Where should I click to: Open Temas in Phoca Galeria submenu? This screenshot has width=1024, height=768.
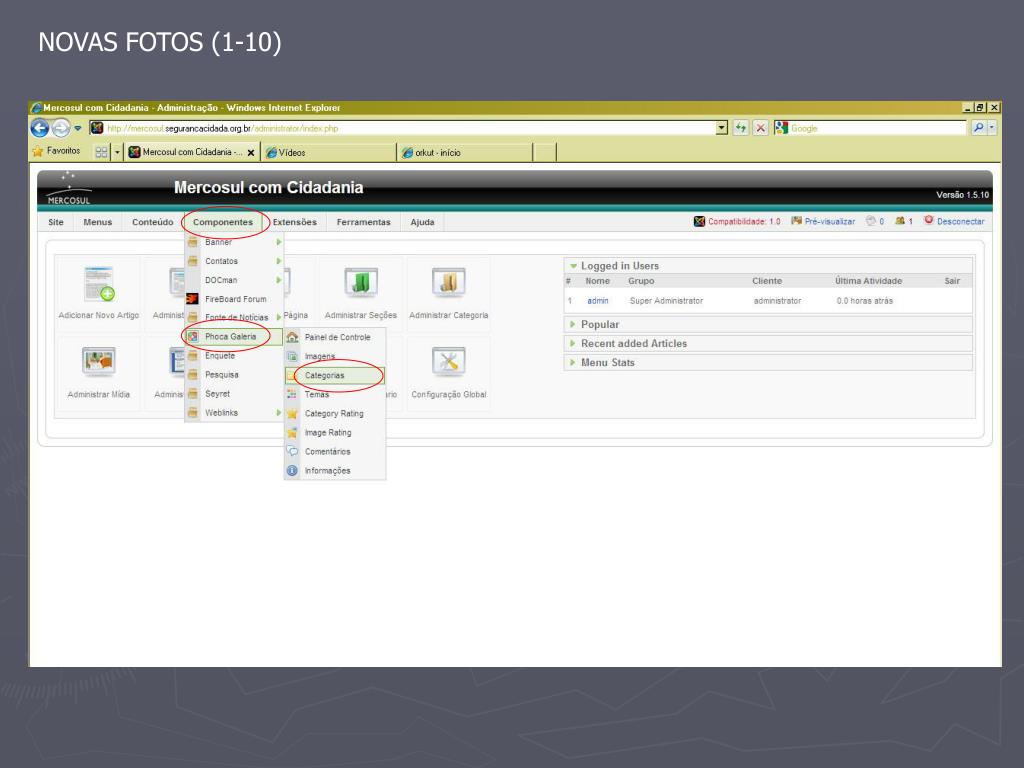(x=335, y=394)
